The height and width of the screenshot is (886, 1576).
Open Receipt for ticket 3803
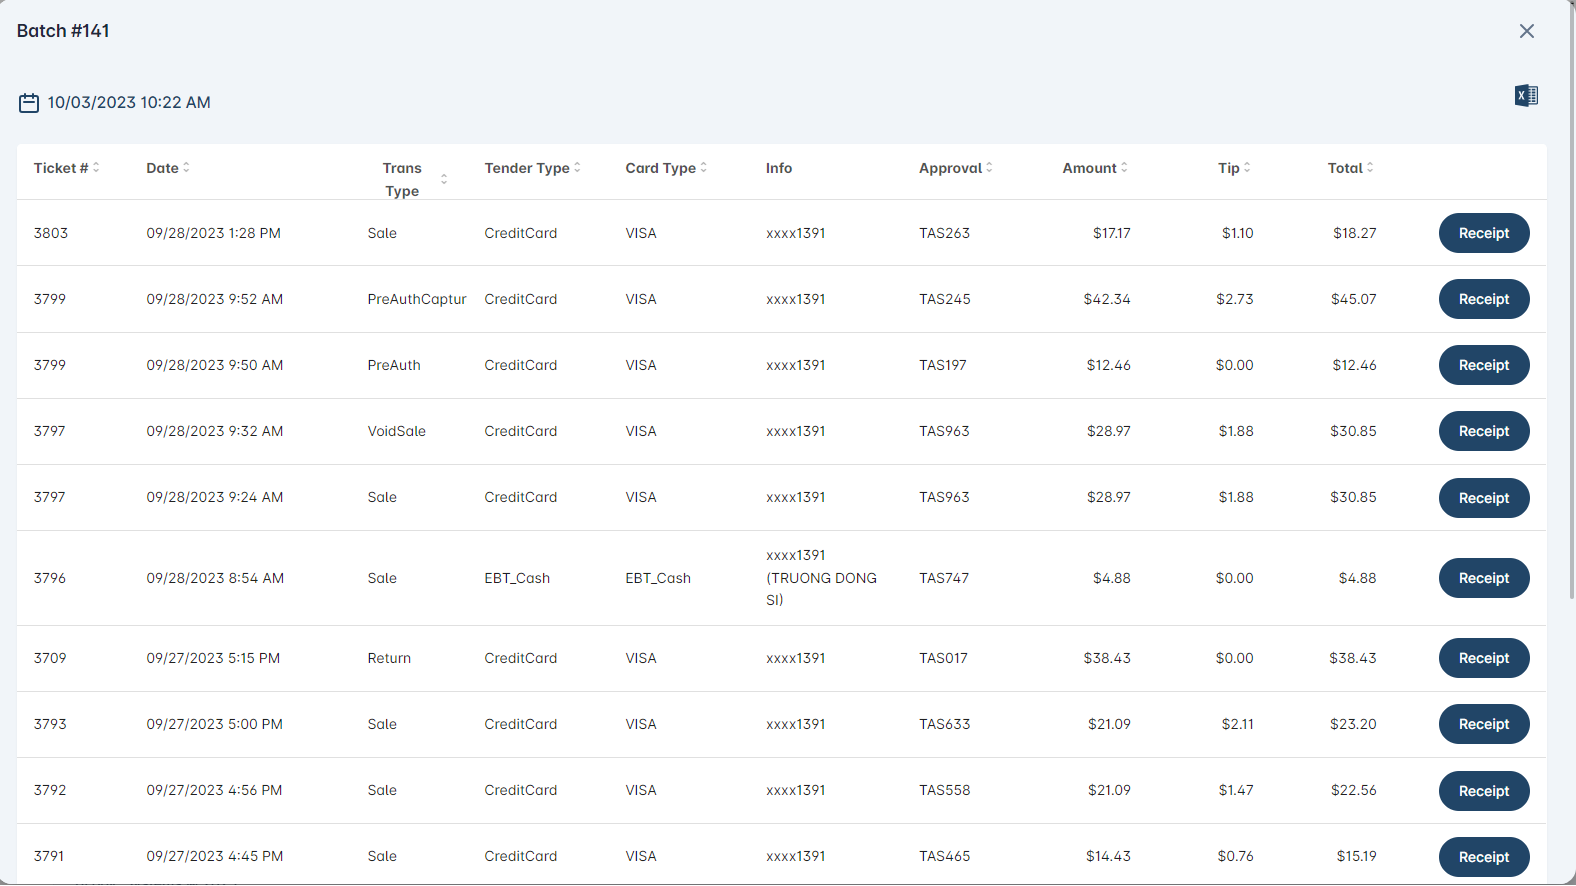tap(1483, 233)
